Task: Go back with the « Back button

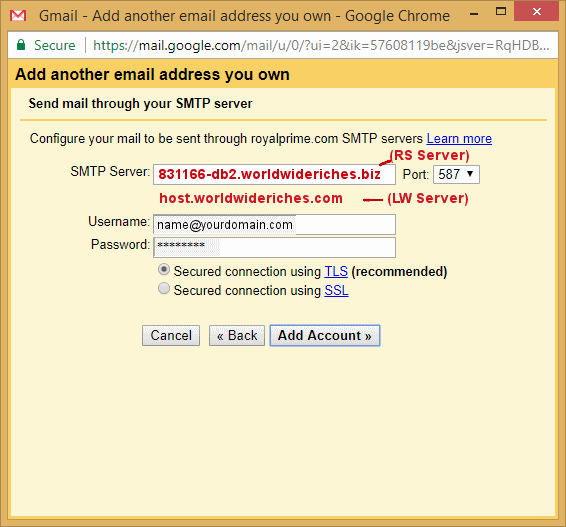Action: (237, 335)
